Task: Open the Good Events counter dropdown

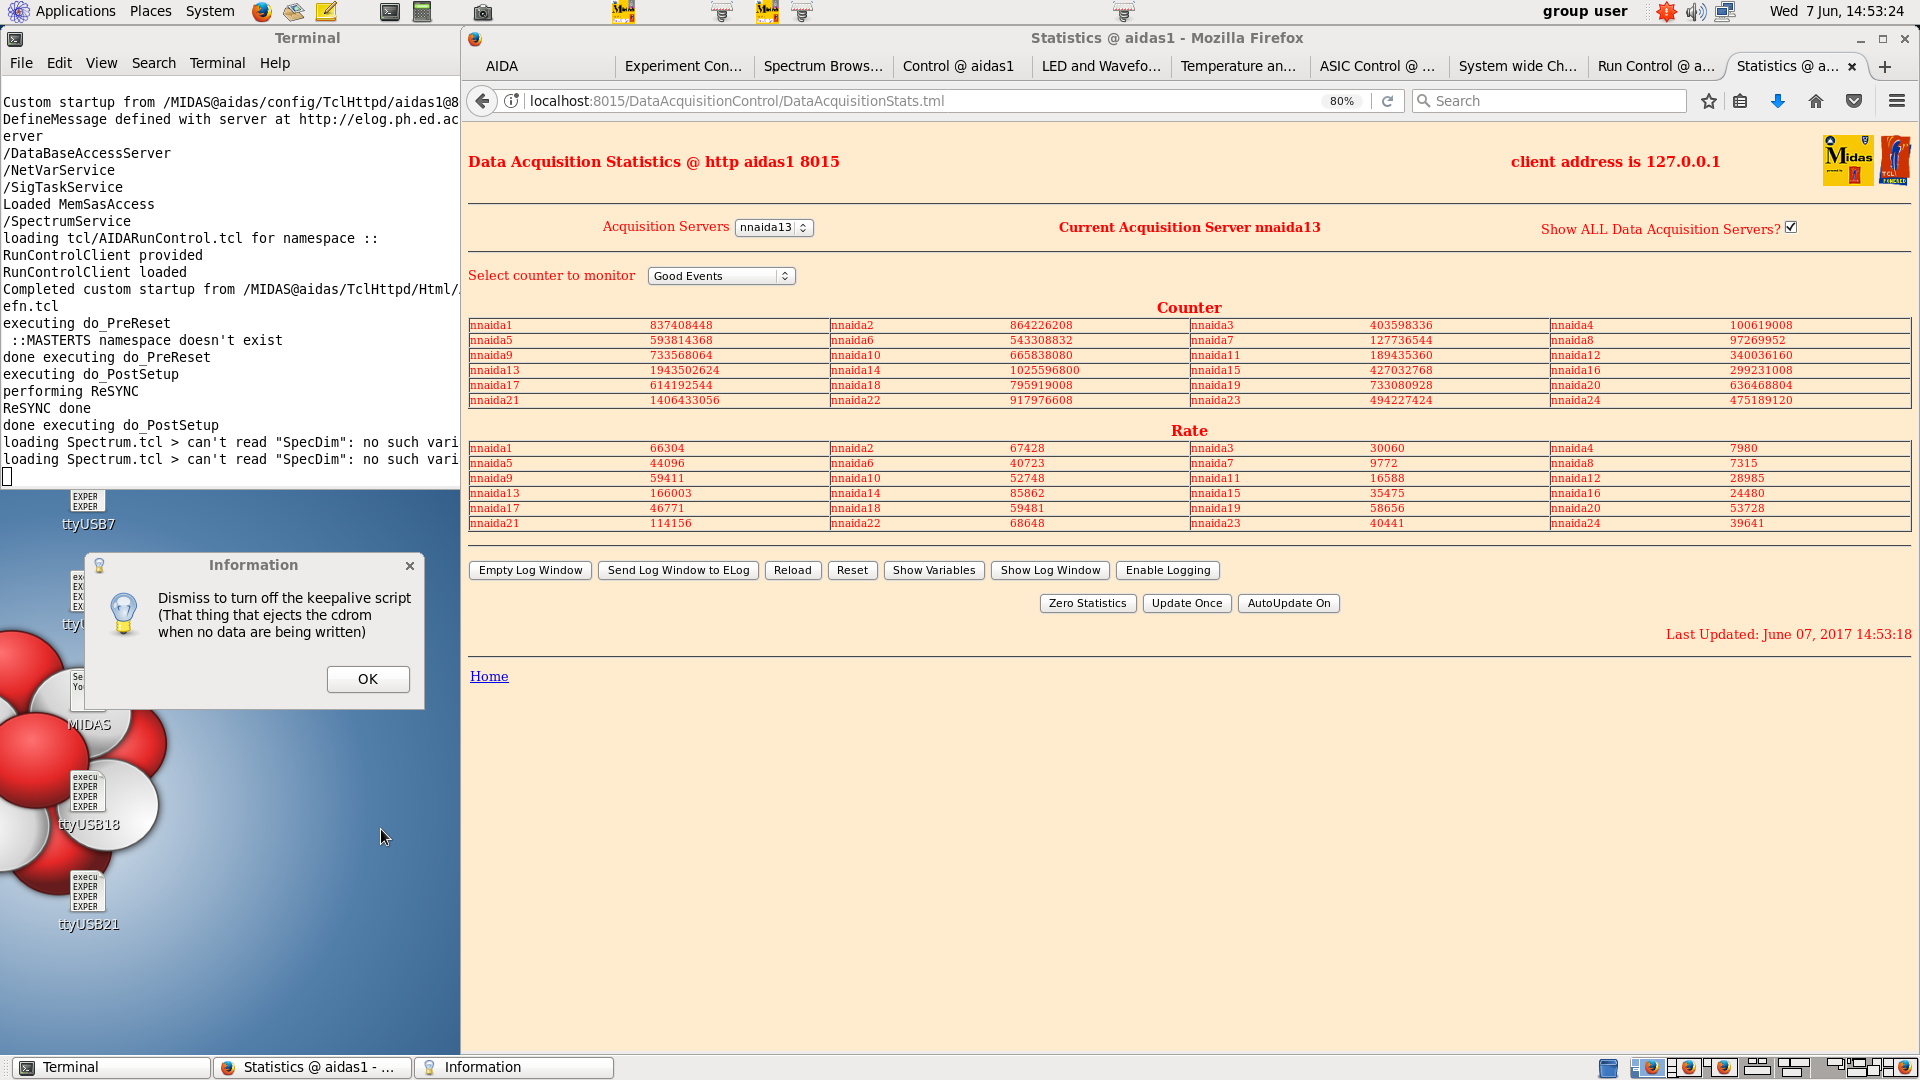Action: point(721,276)
